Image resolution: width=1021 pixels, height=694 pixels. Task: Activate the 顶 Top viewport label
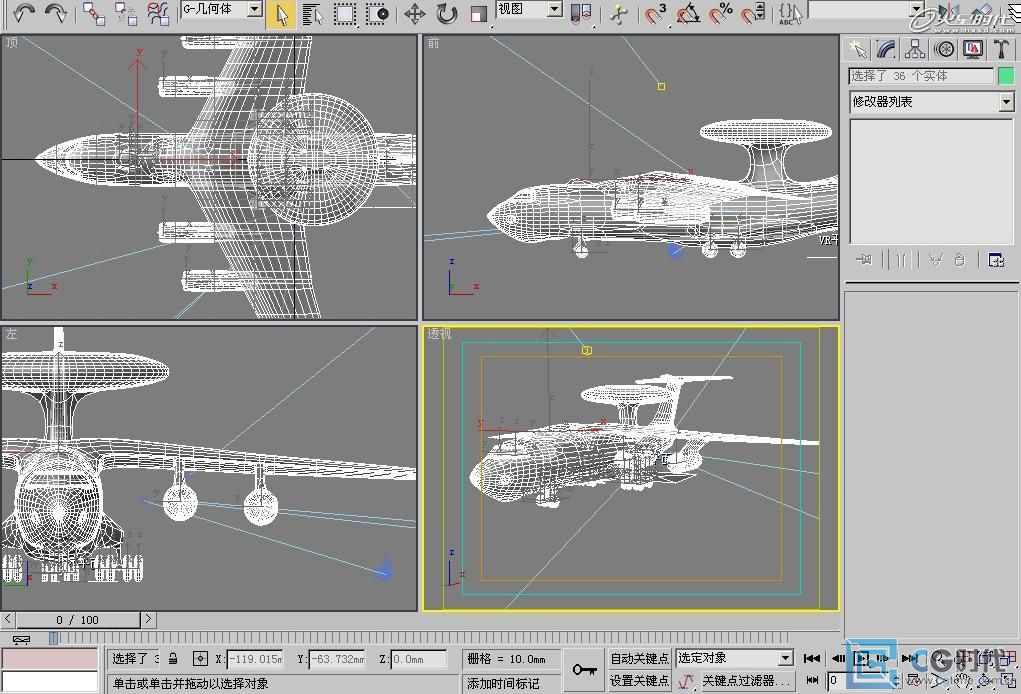click(12, 43)
